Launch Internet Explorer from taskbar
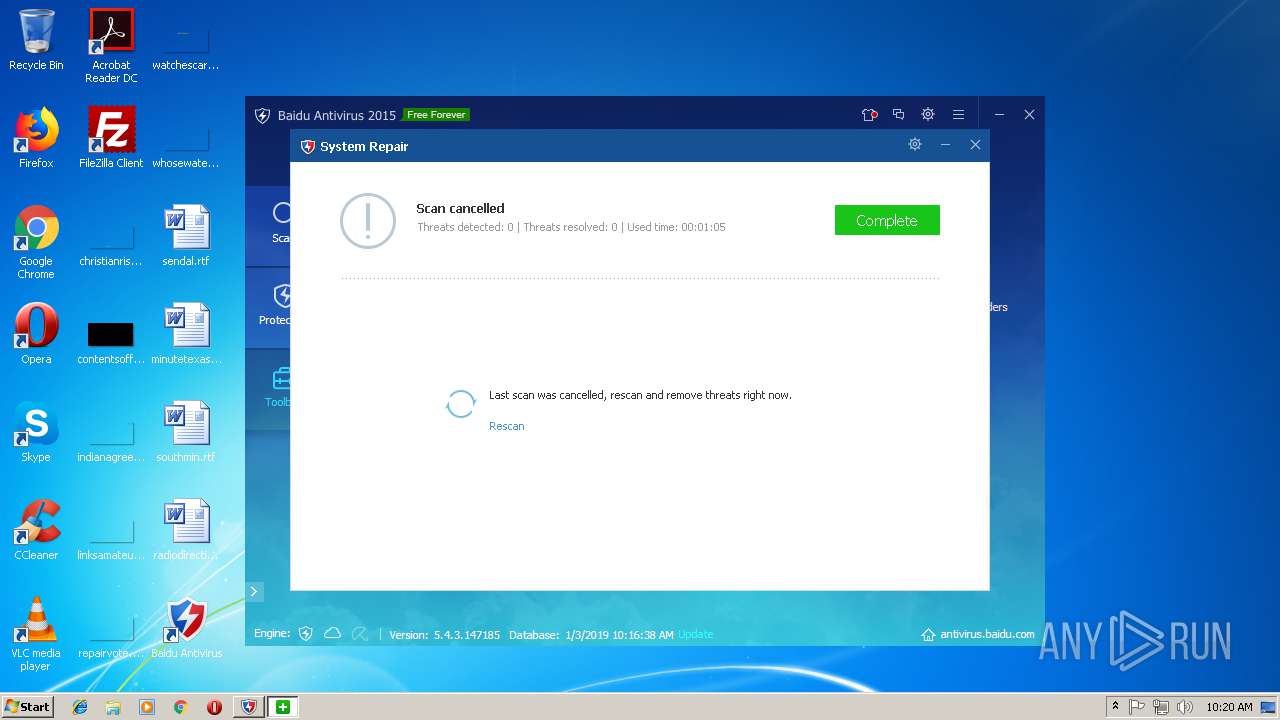 (x=80, y=707)
